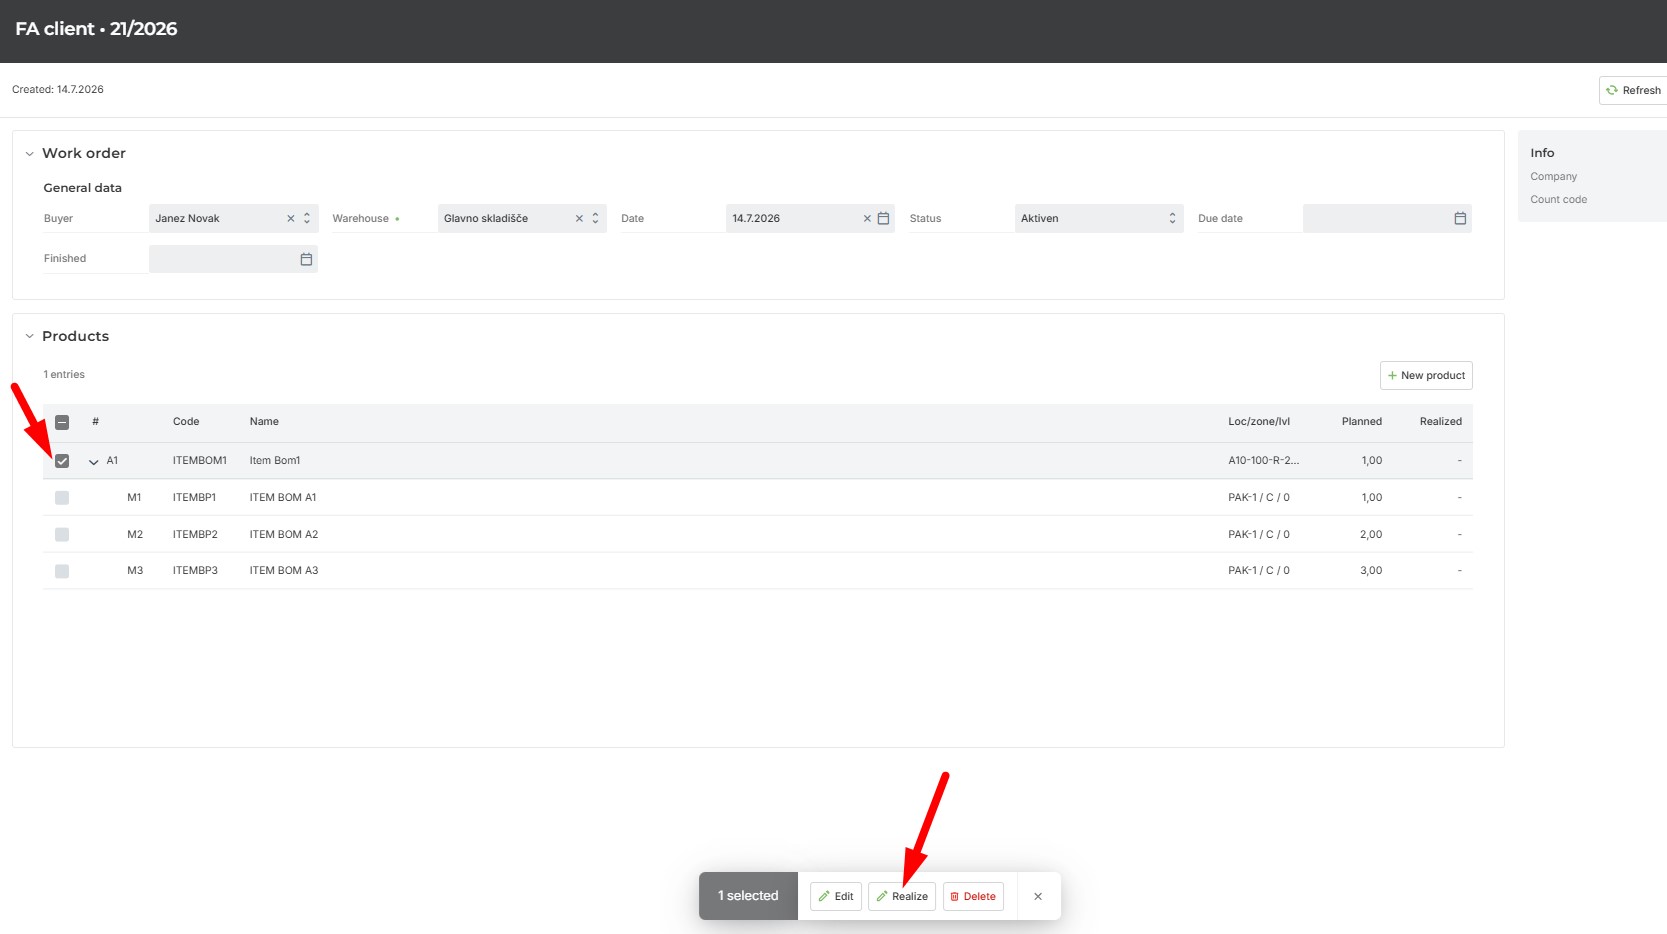This screenshot has width=1667, height=934.
Task: Click the Planned column header
Action: [1362, 422]
